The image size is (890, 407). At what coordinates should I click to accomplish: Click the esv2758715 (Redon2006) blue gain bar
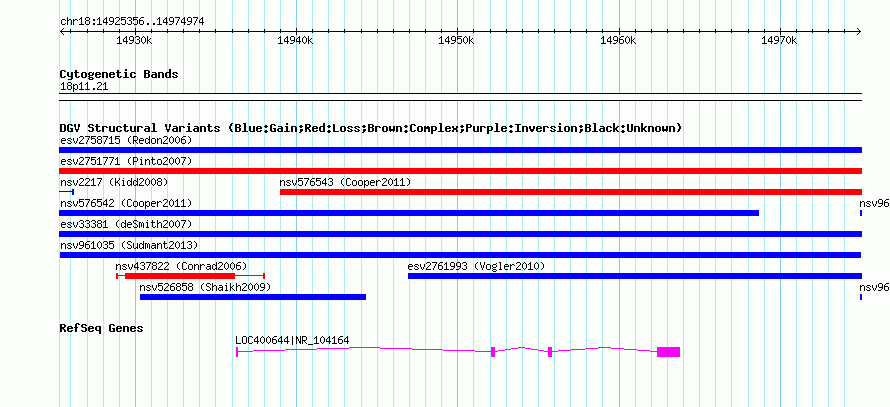coord(460,150)
